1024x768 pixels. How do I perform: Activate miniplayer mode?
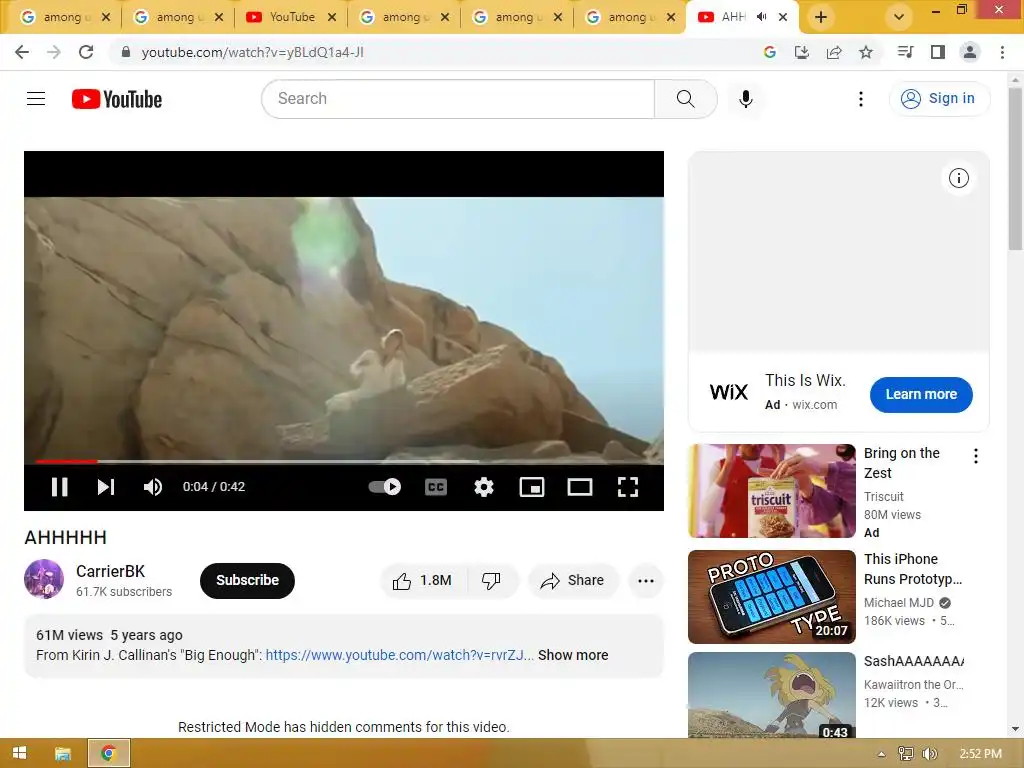532,487
